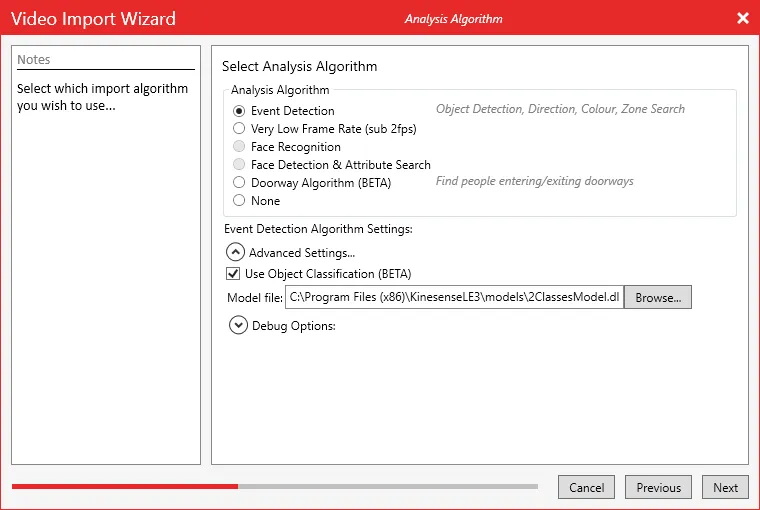Click into the Model file path field
The width and height of the screenshot is (760, 510).
[454, 297]
